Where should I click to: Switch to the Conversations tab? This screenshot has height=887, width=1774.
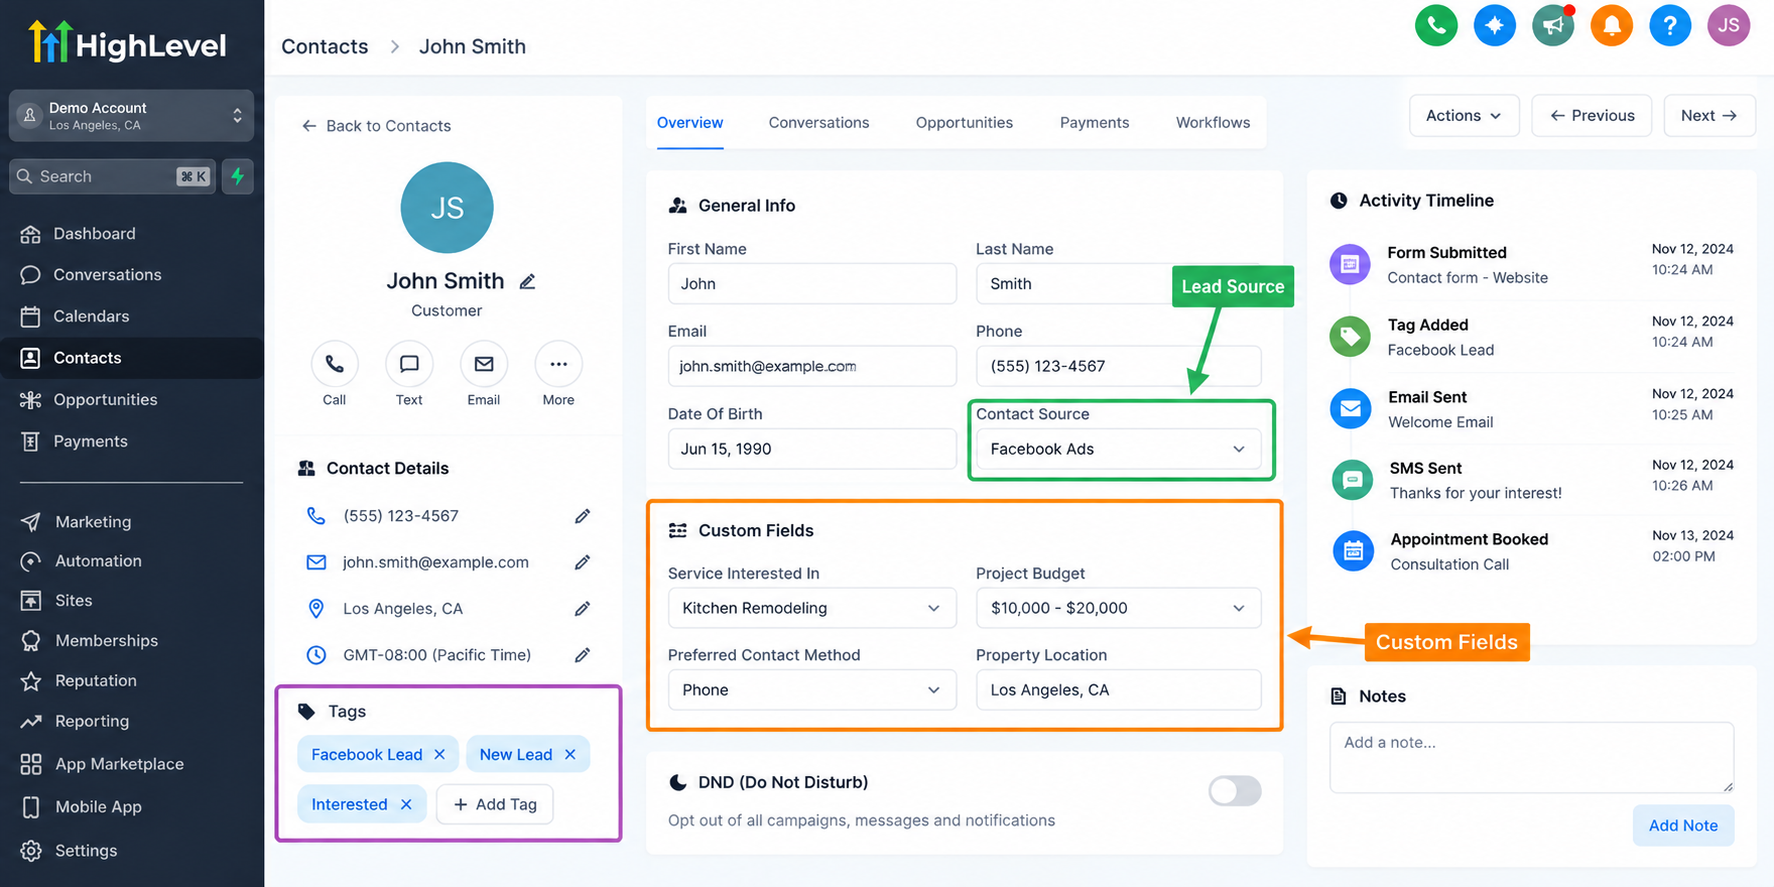click(819, 123)
